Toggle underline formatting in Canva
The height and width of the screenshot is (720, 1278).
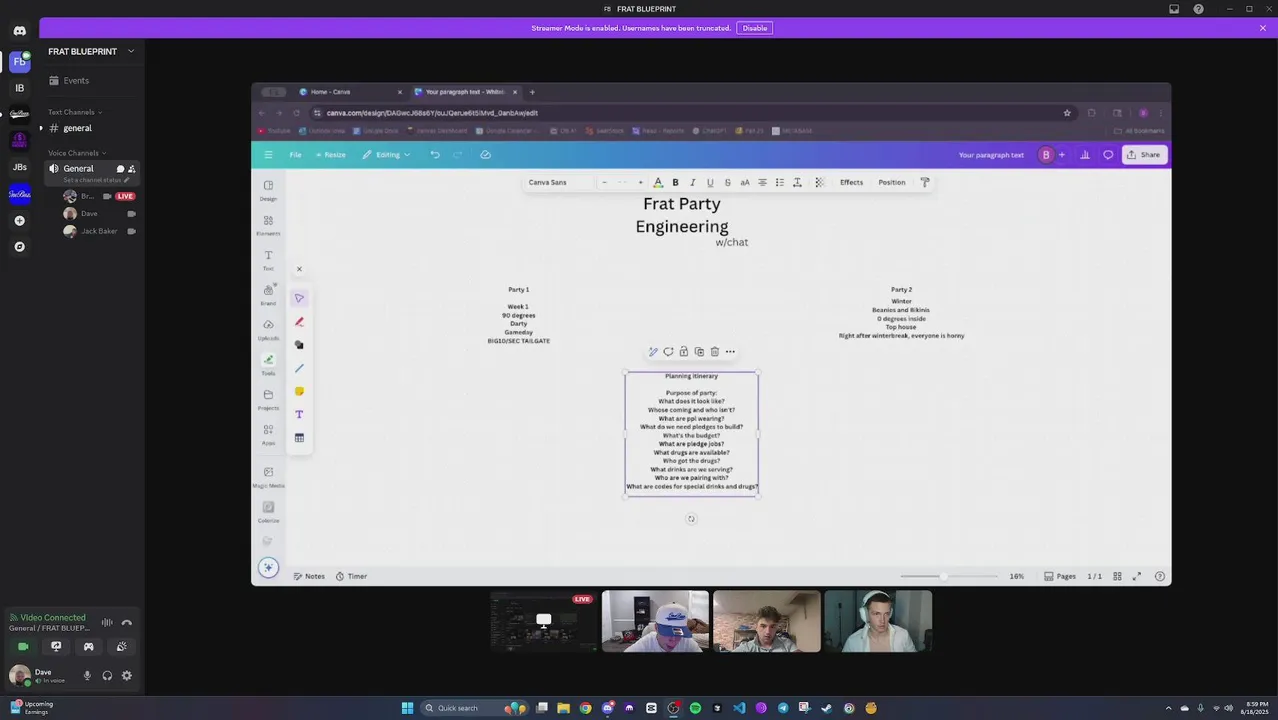point(710,183)
